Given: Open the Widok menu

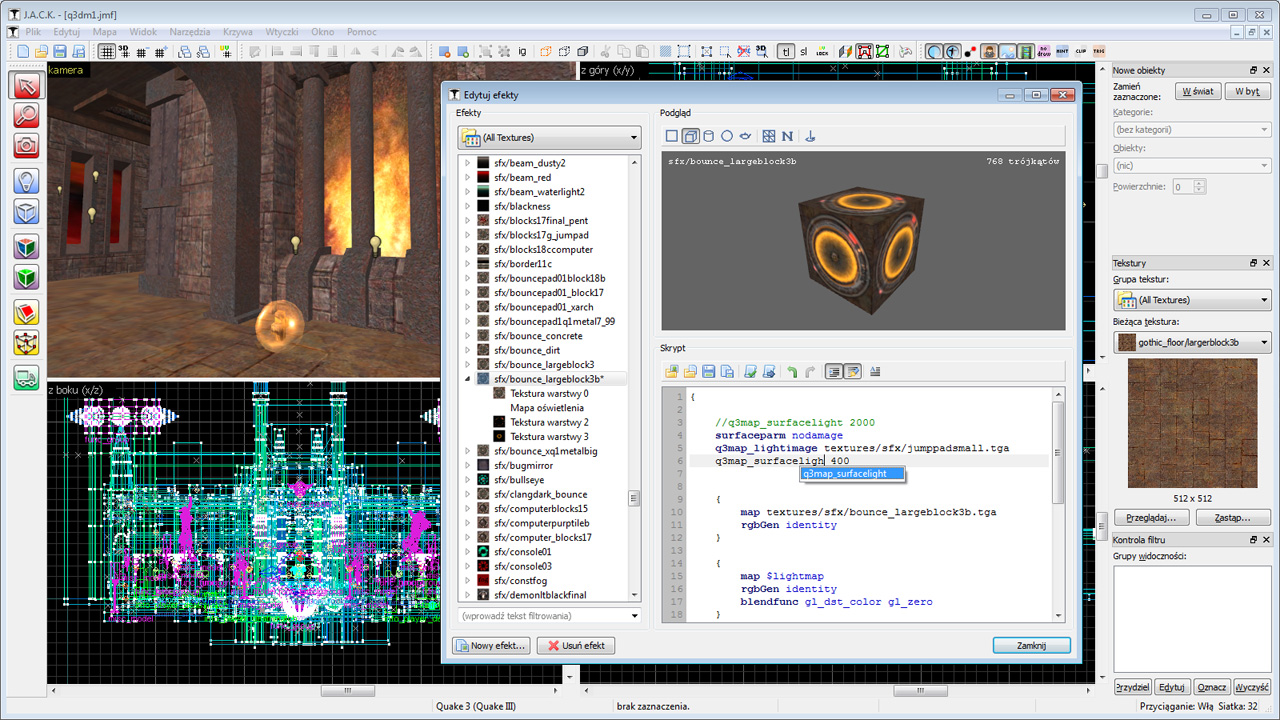Looking at the screenshot, I should (x=143, y=32).
